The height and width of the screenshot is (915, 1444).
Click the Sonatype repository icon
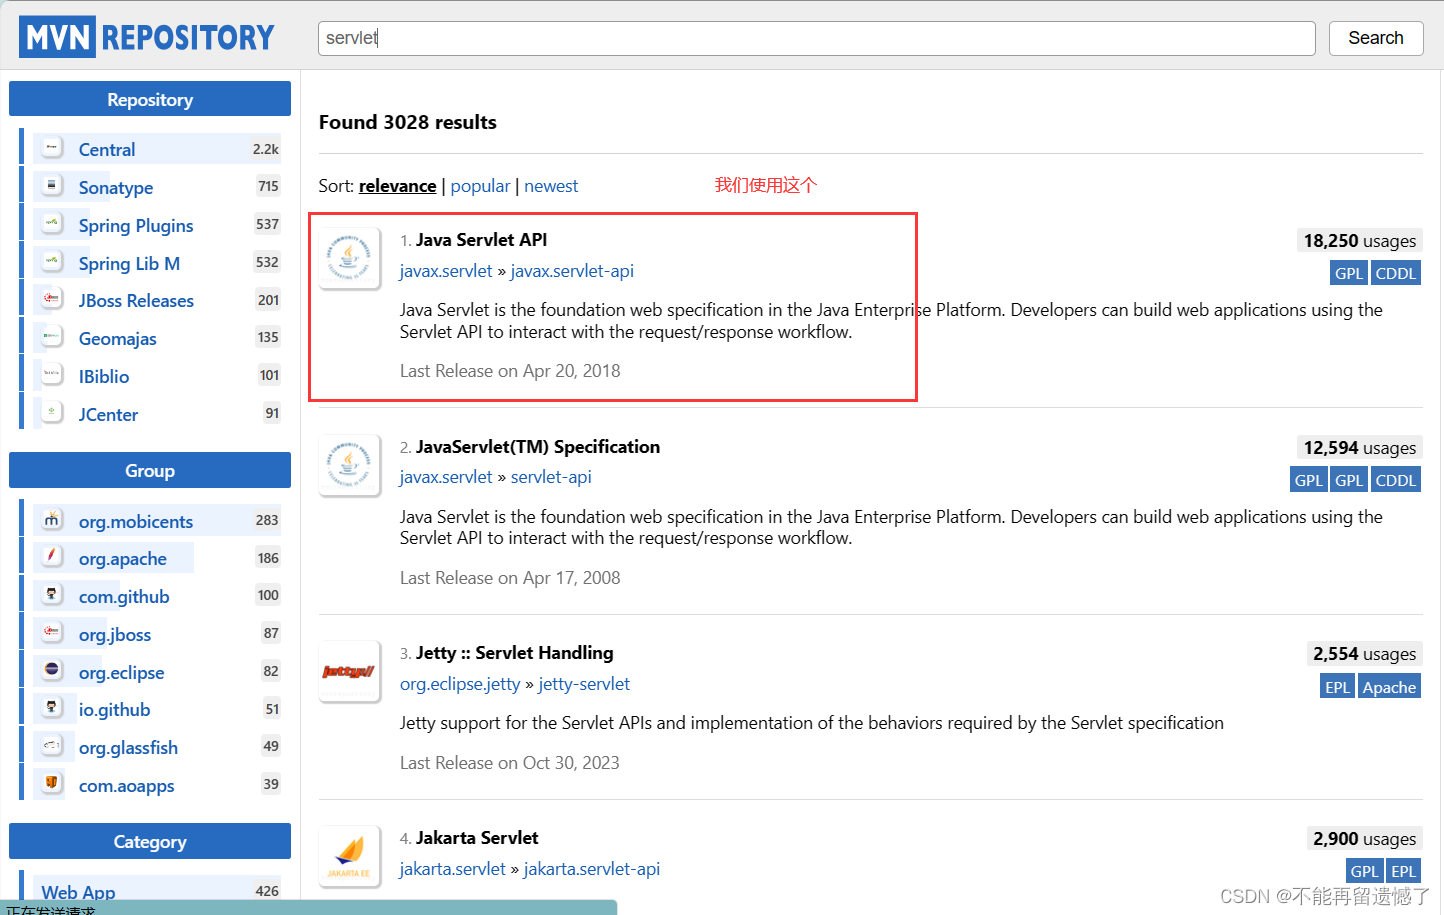pyautogui.click(x=51, y=185)
